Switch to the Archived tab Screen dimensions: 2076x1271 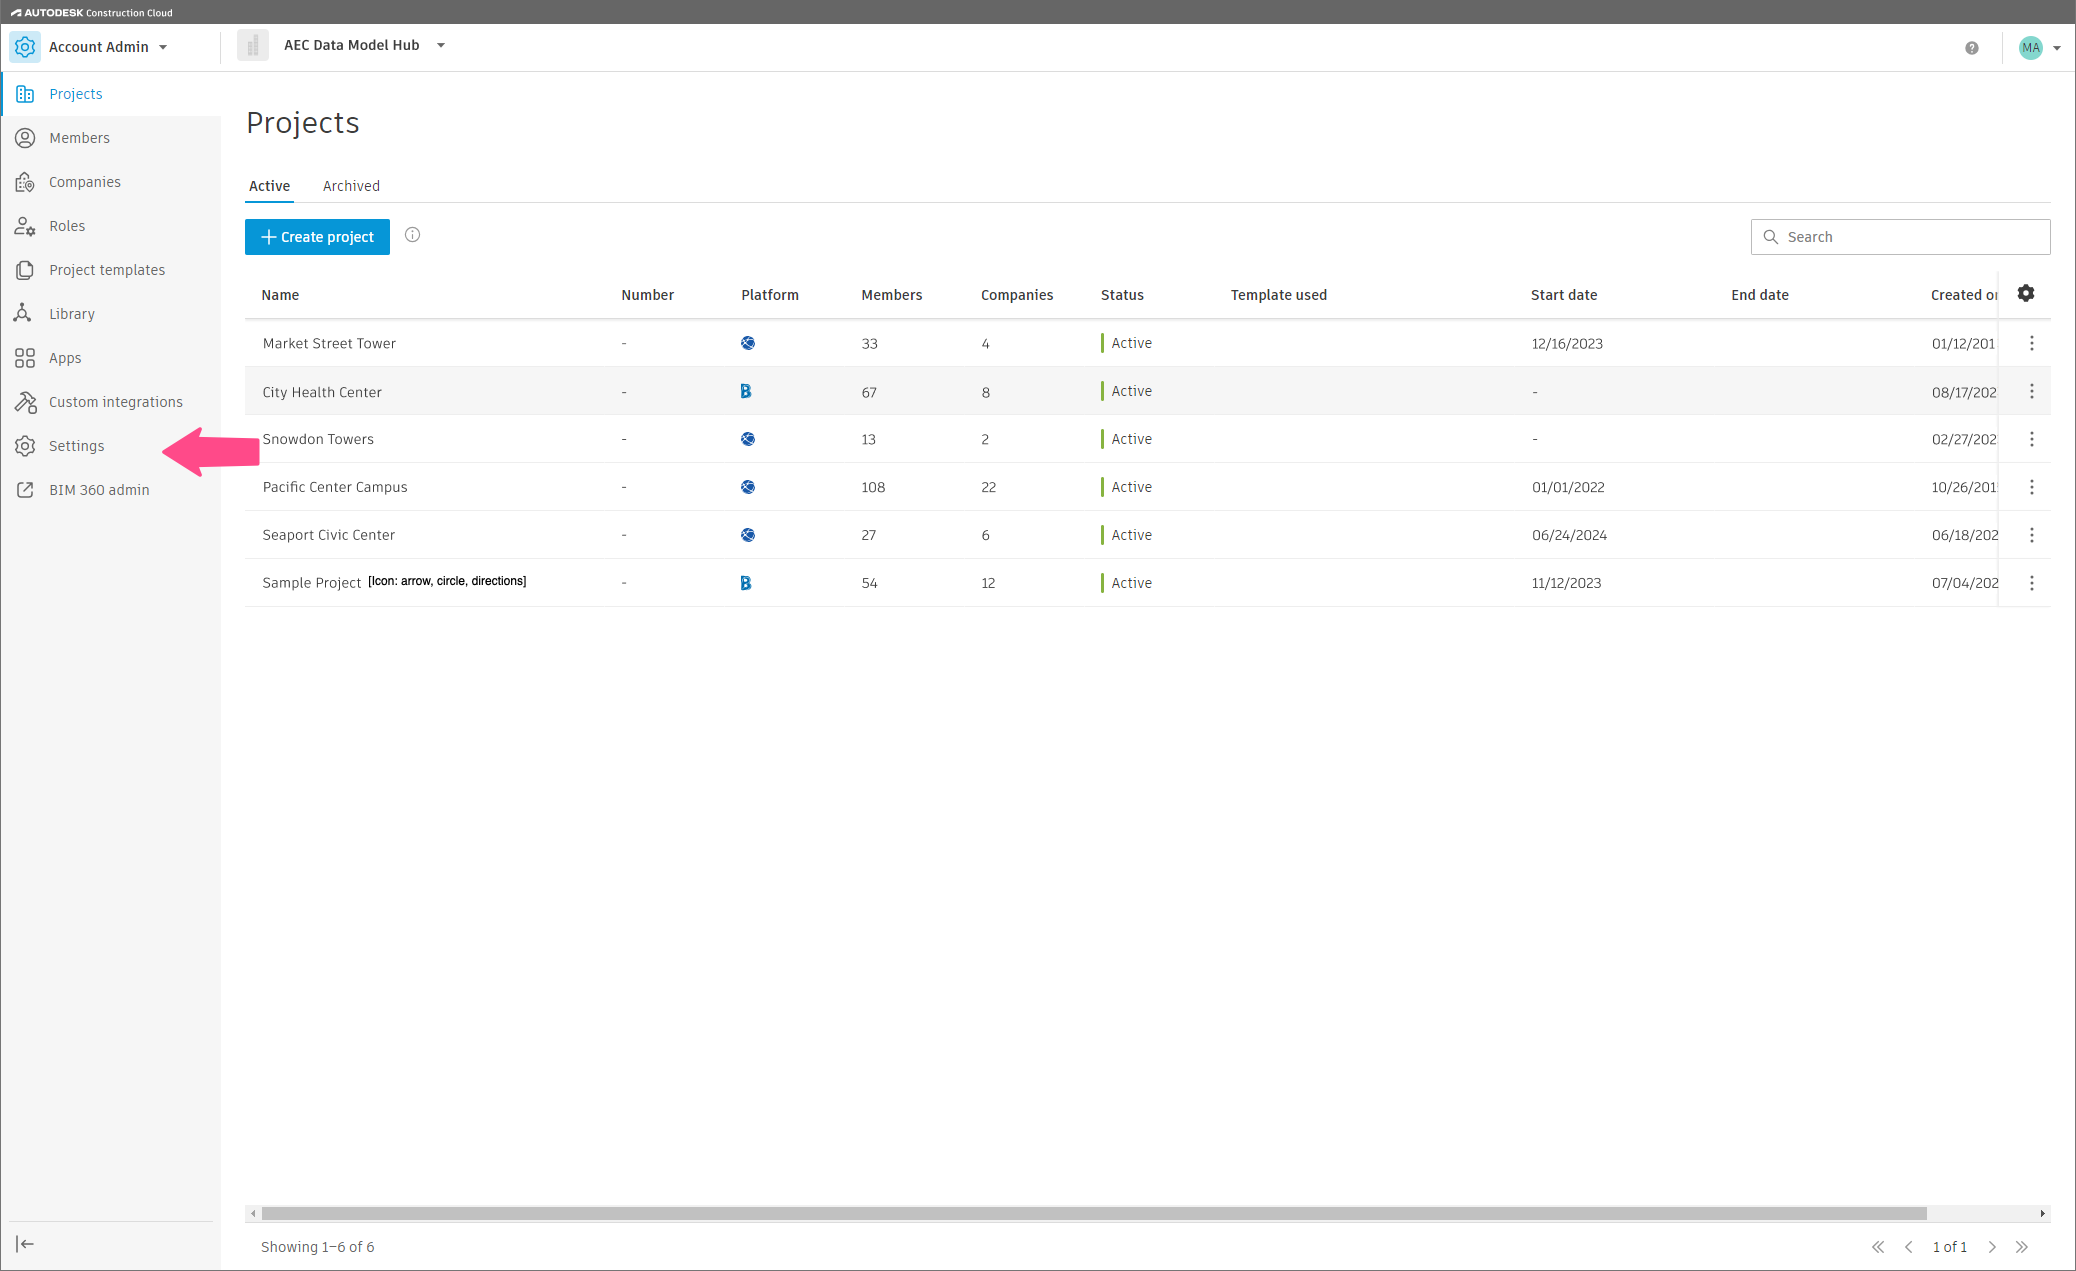[x=351, y=186]
